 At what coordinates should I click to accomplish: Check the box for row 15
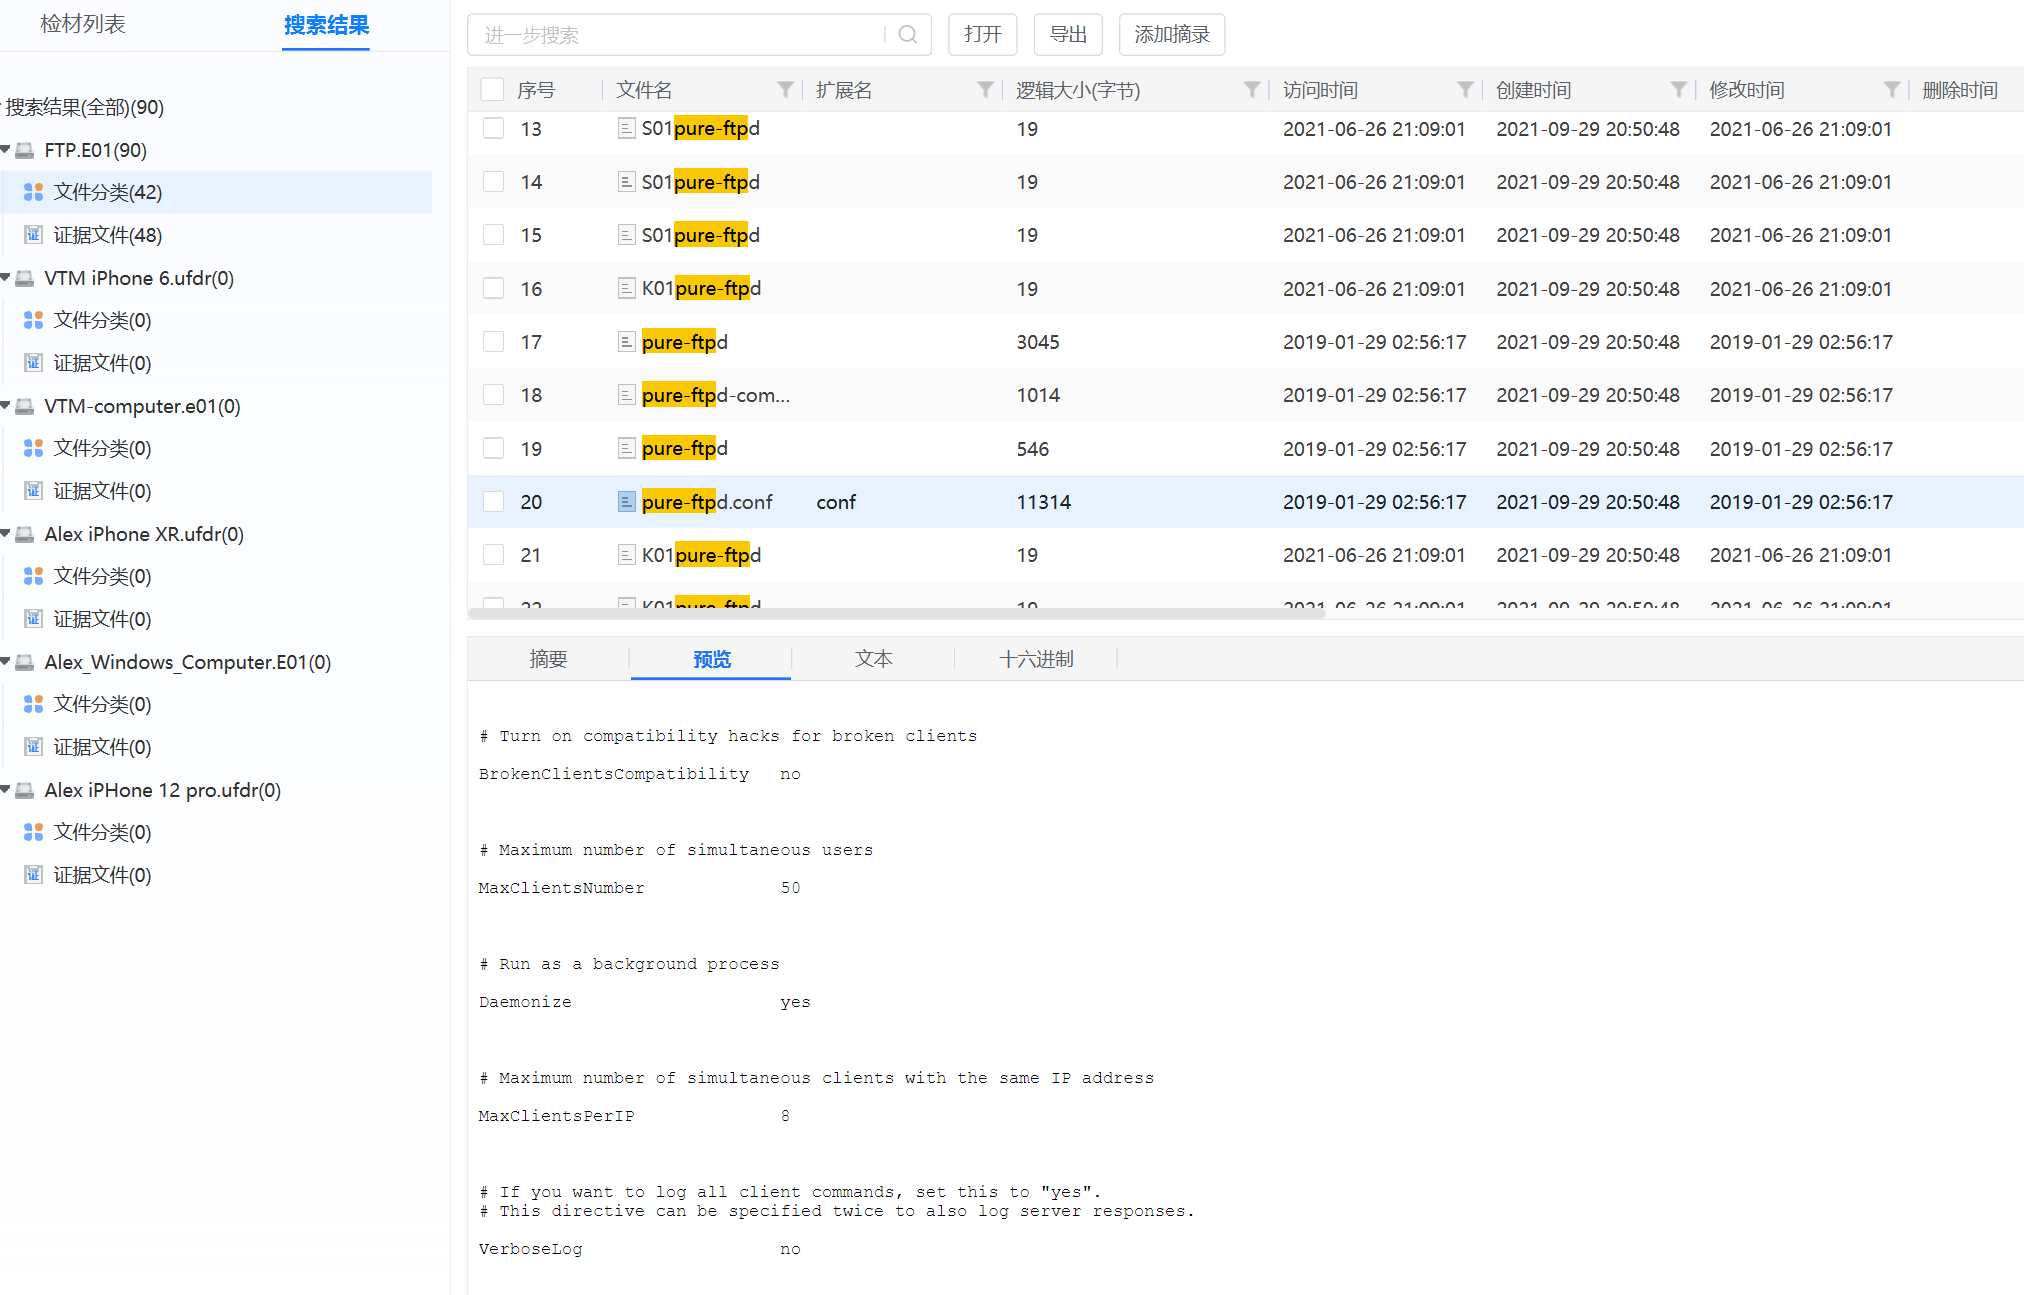point(493,235)
